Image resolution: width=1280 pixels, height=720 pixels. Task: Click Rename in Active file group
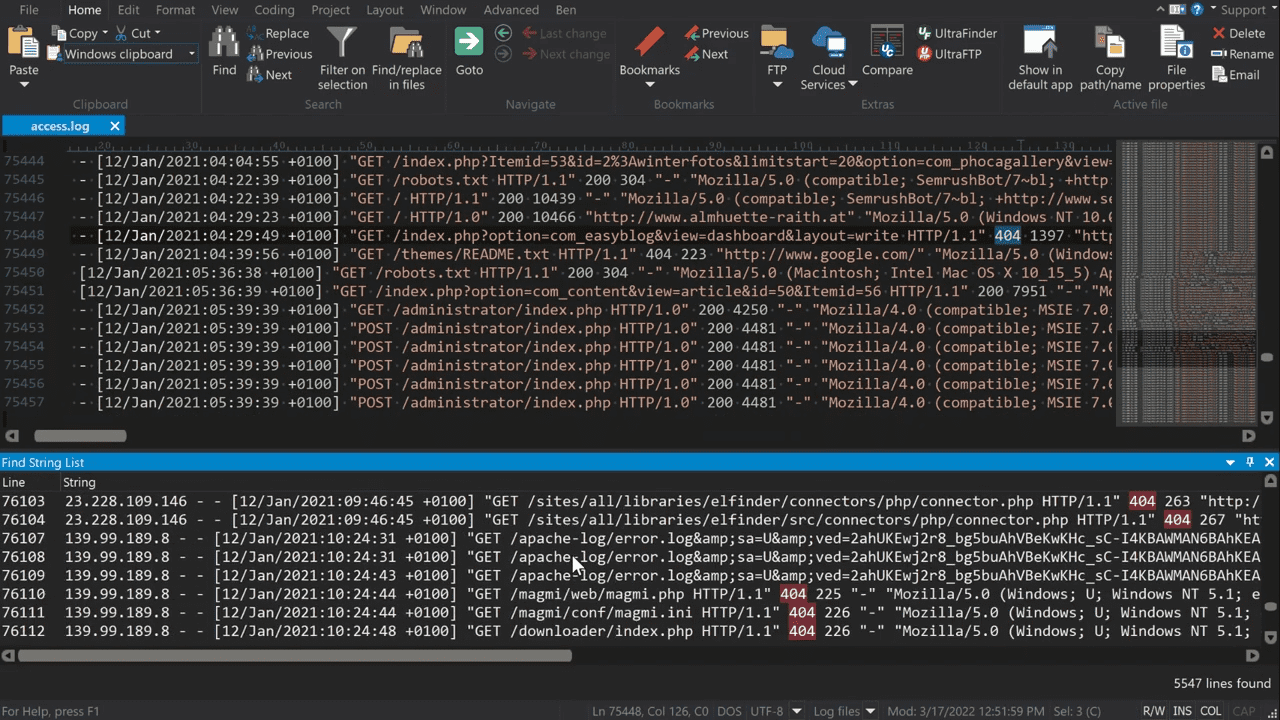(1242, 54)
